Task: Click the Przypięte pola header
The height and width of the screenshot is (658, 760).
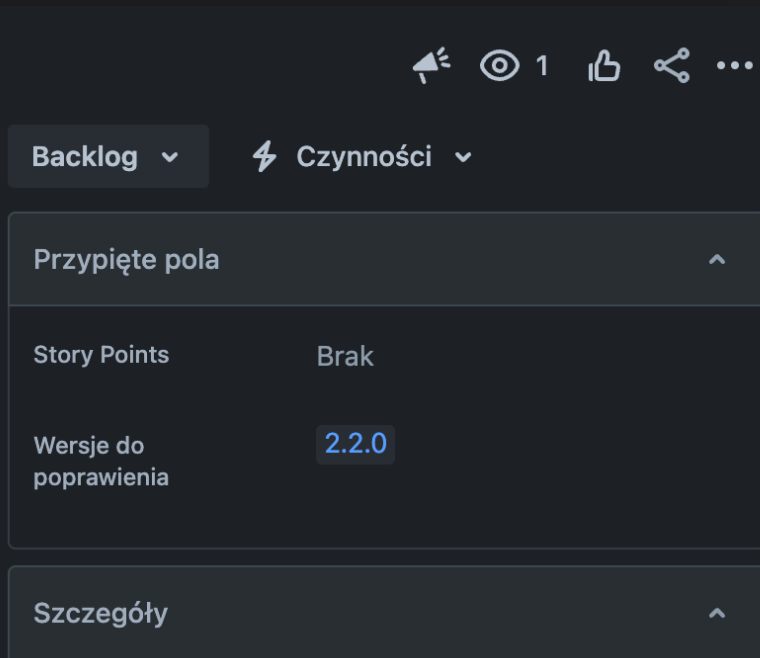Action: coord(127,260)
